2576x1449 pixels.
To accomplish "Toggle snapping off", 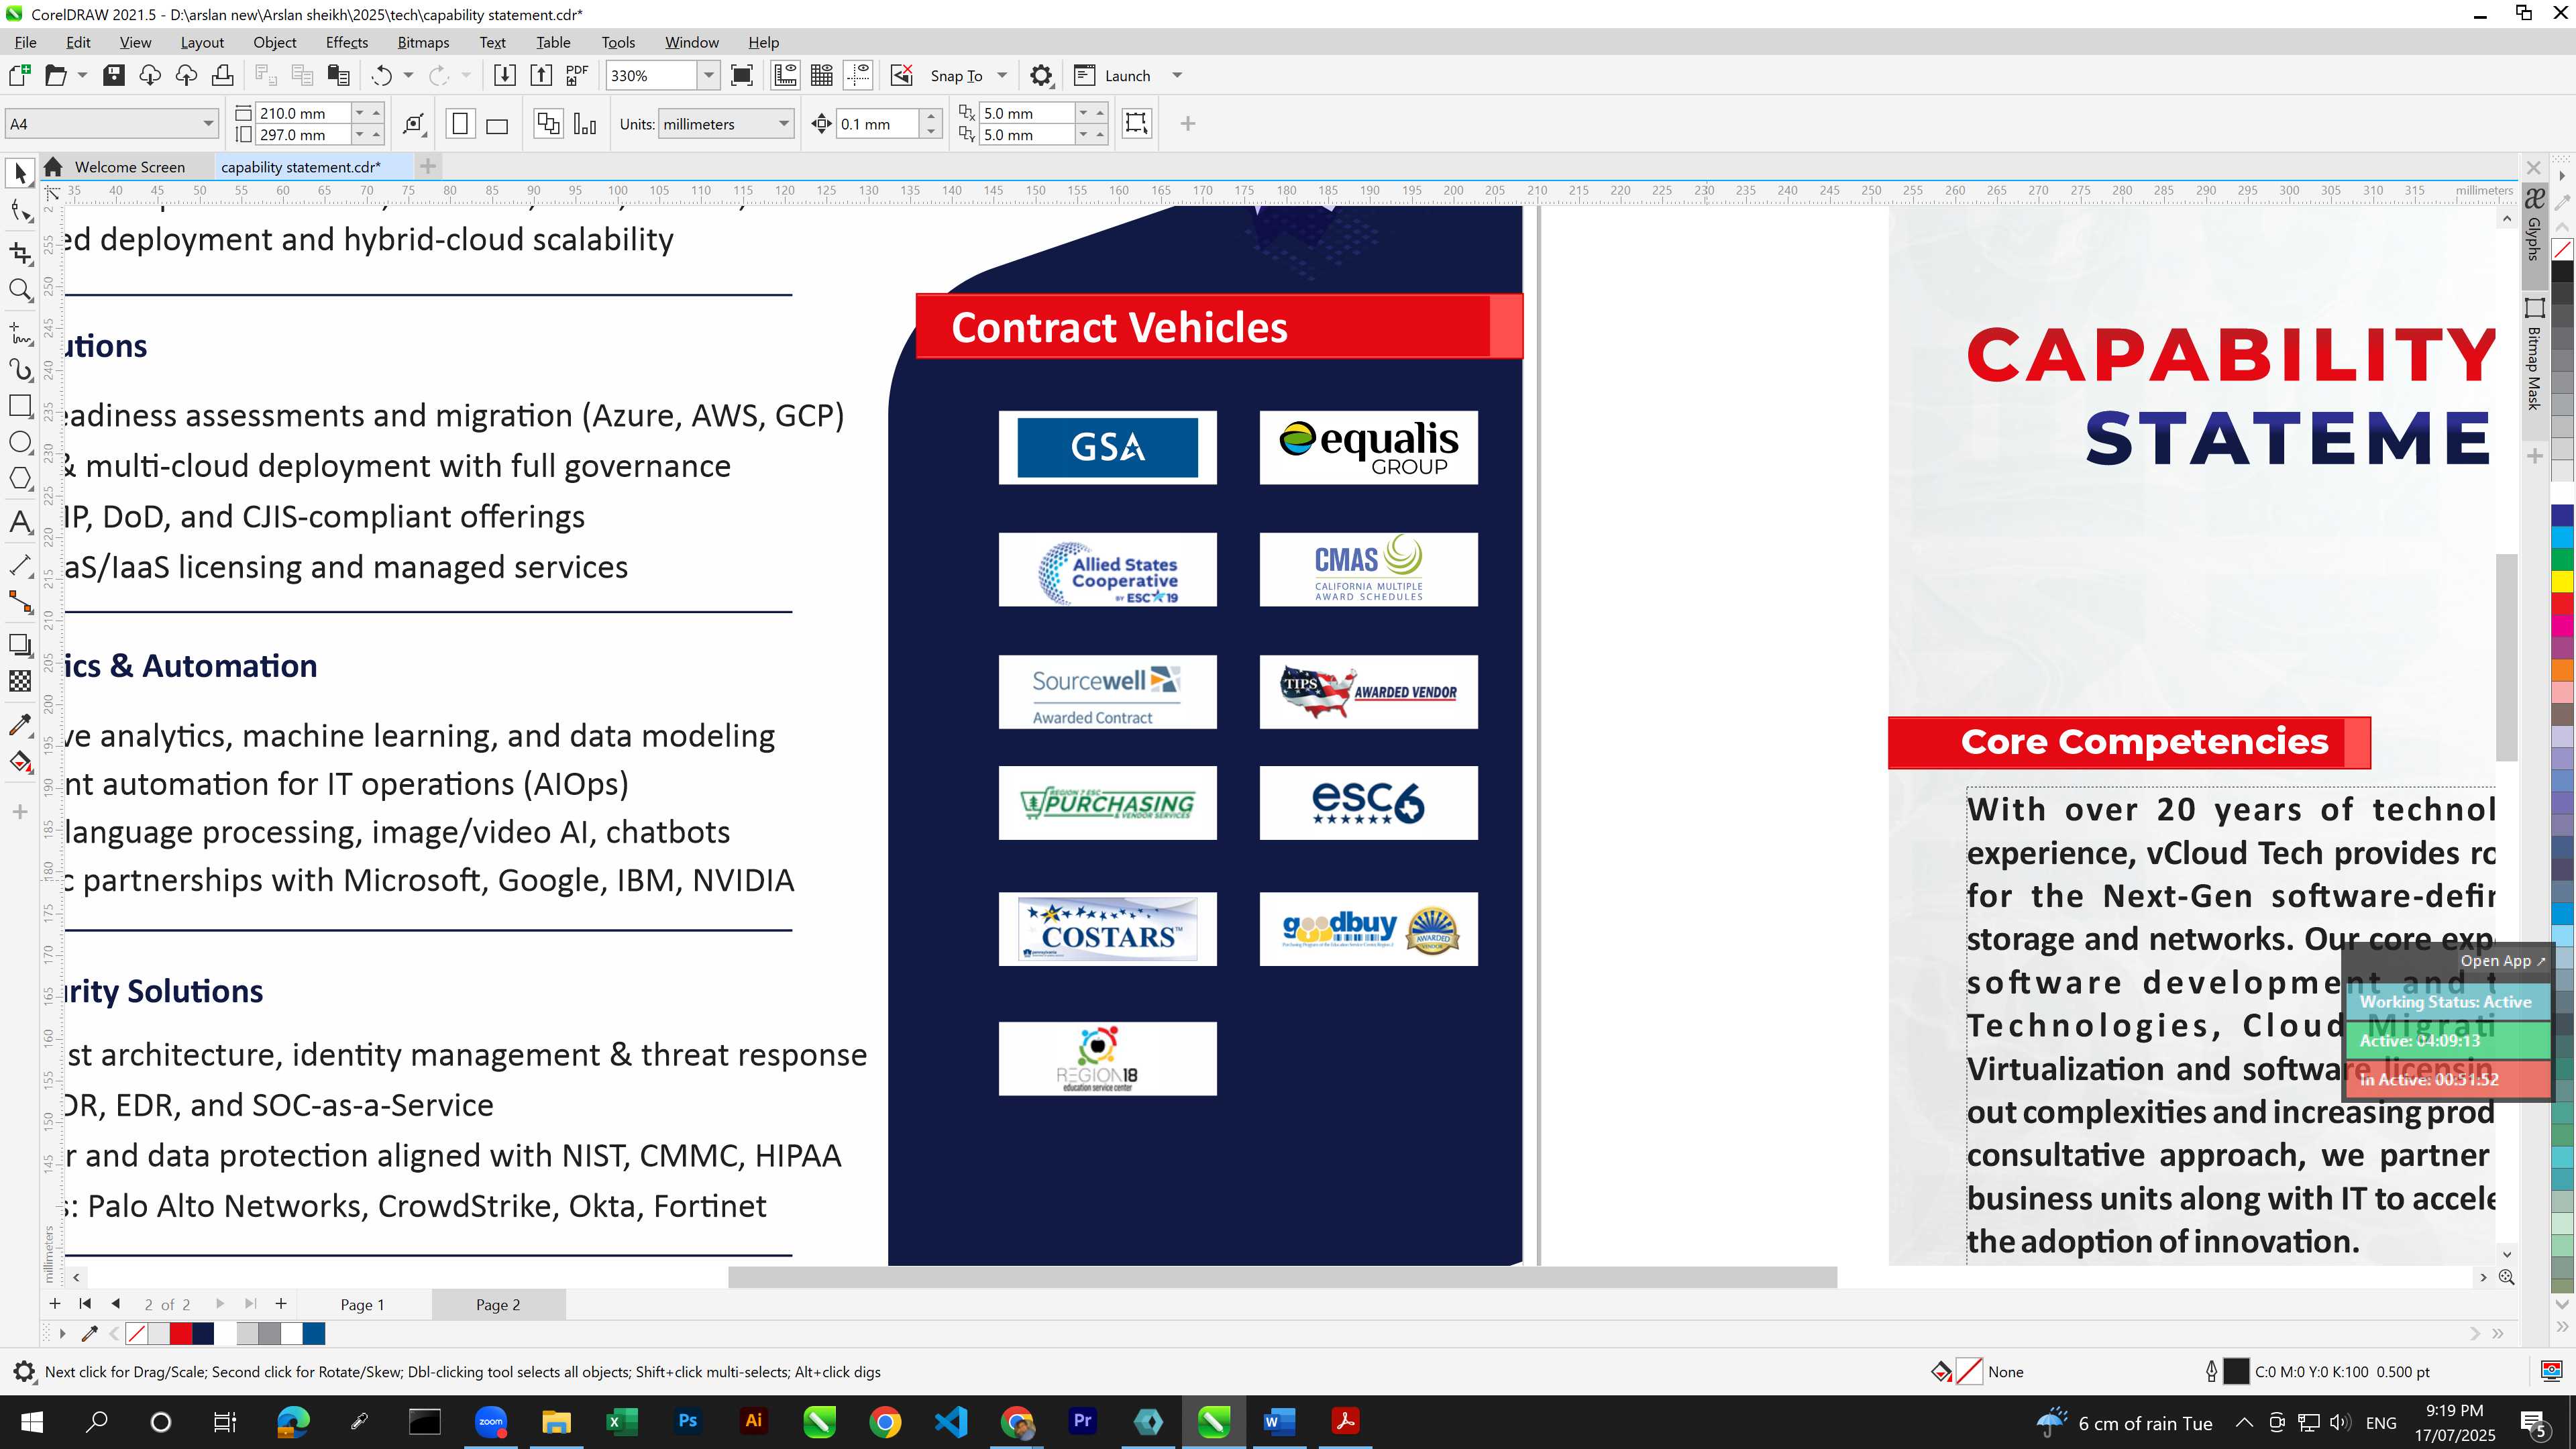I will click(x=902, y=75).
